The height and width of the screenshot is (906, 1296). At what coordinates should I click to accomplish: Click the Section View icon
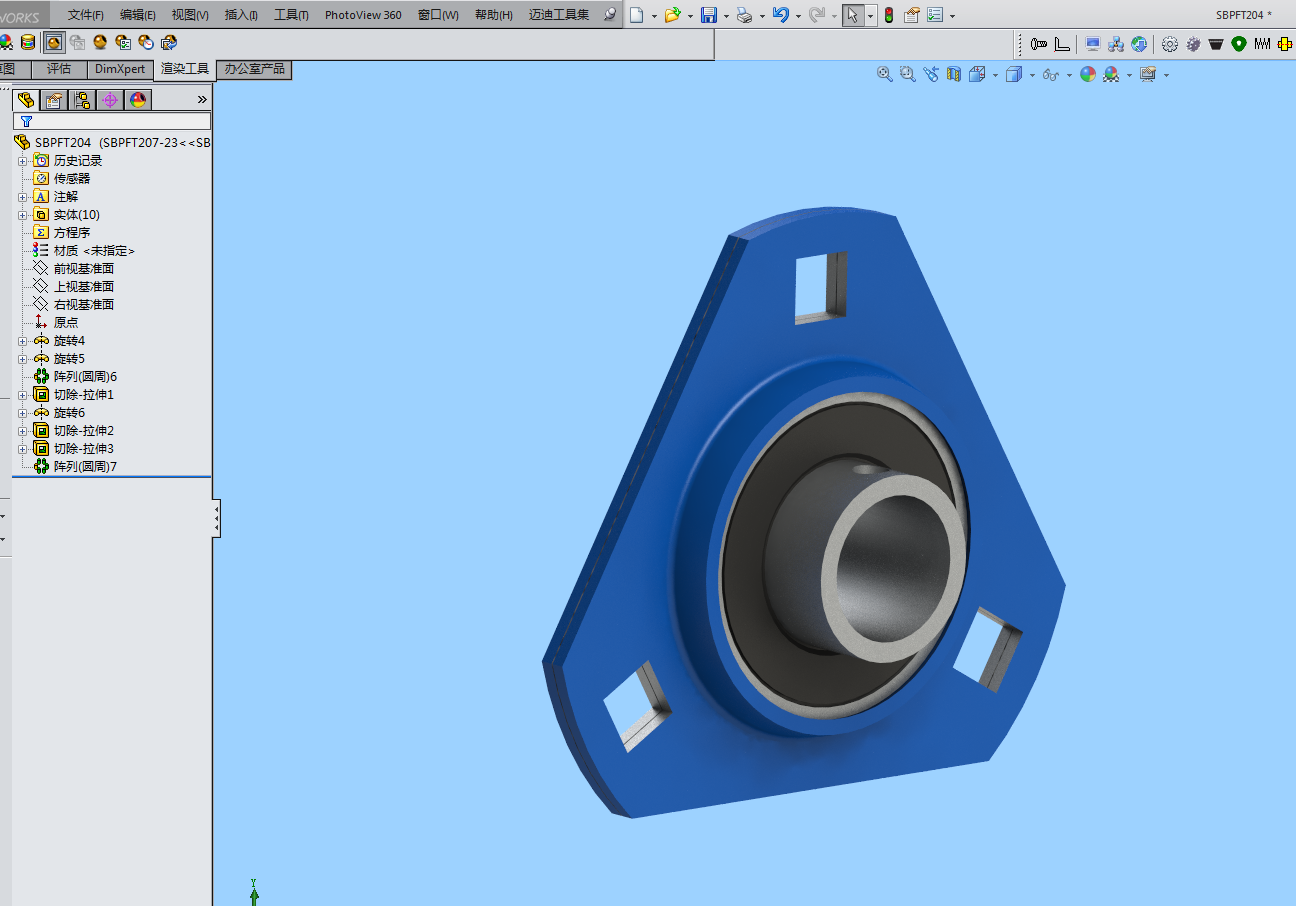[954, 74]
